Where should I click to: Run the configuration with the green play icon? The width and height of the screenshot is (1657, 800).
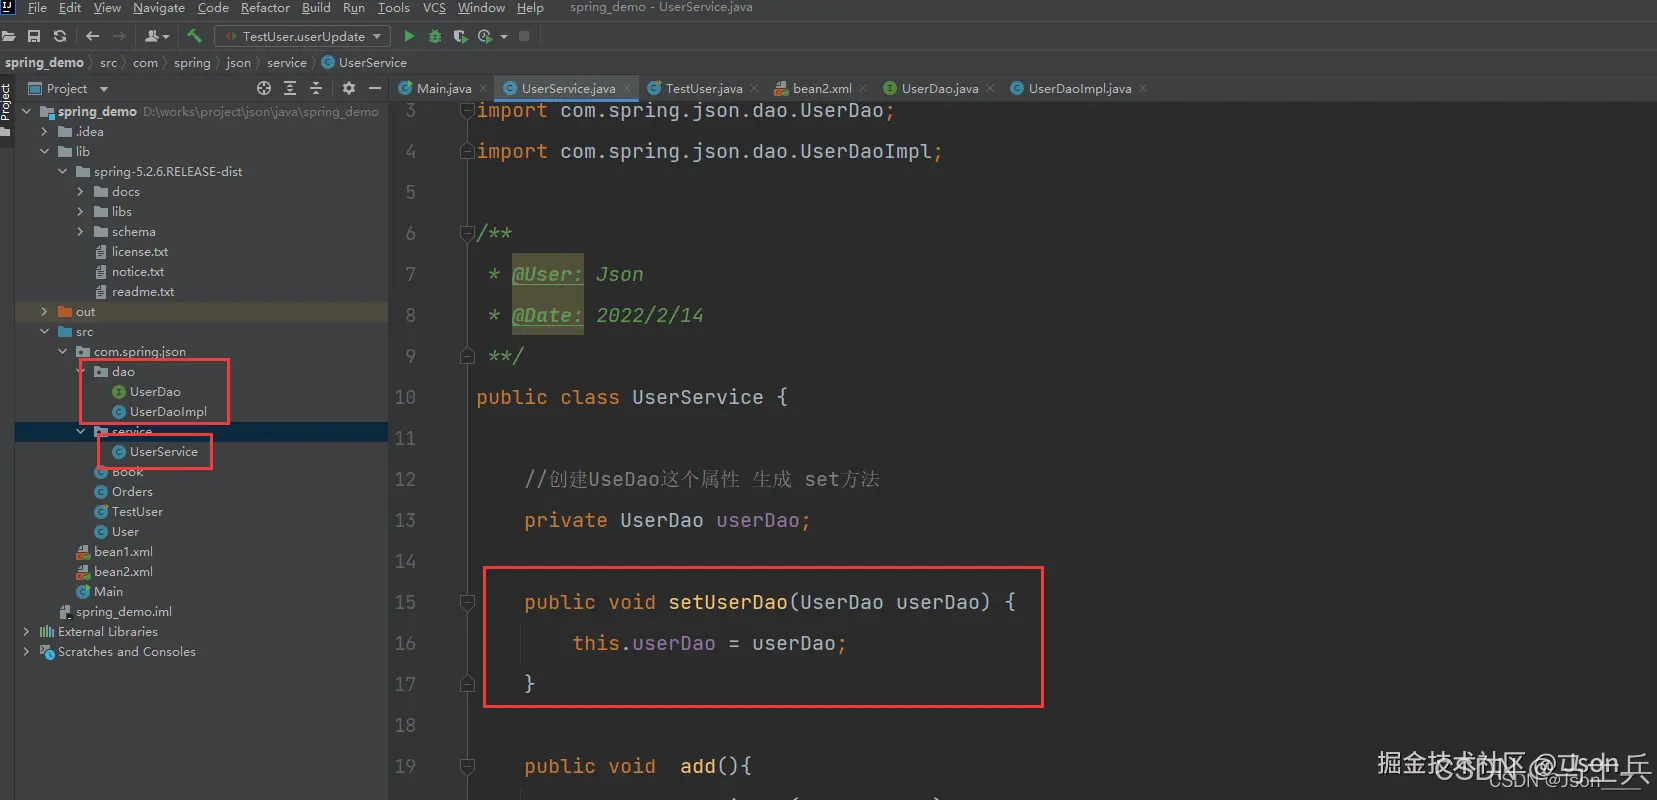pyautogui.click(x=409, y=36)
